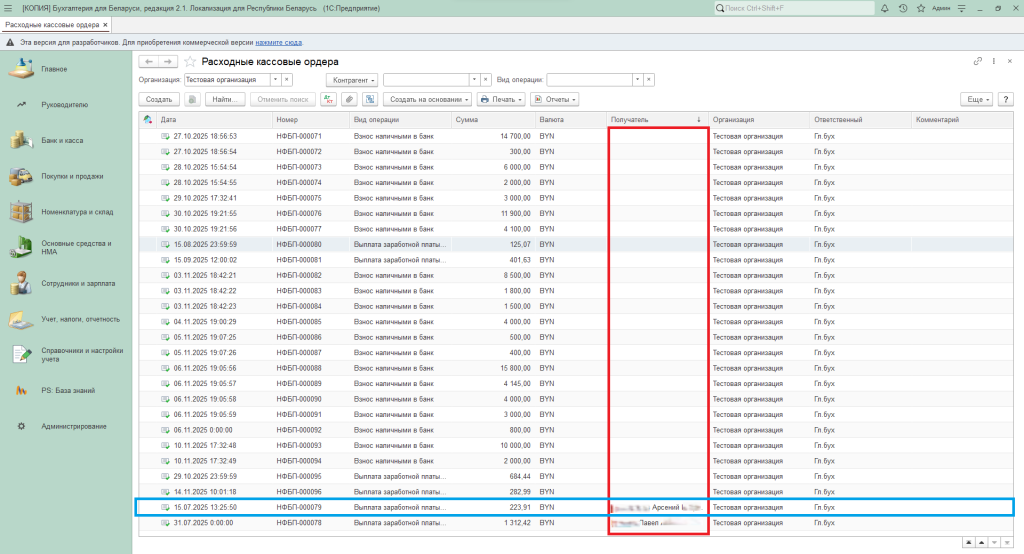Click the help question mark button
The height and width of the screenshot is (554, 1024).
[x=1005, y=99]
